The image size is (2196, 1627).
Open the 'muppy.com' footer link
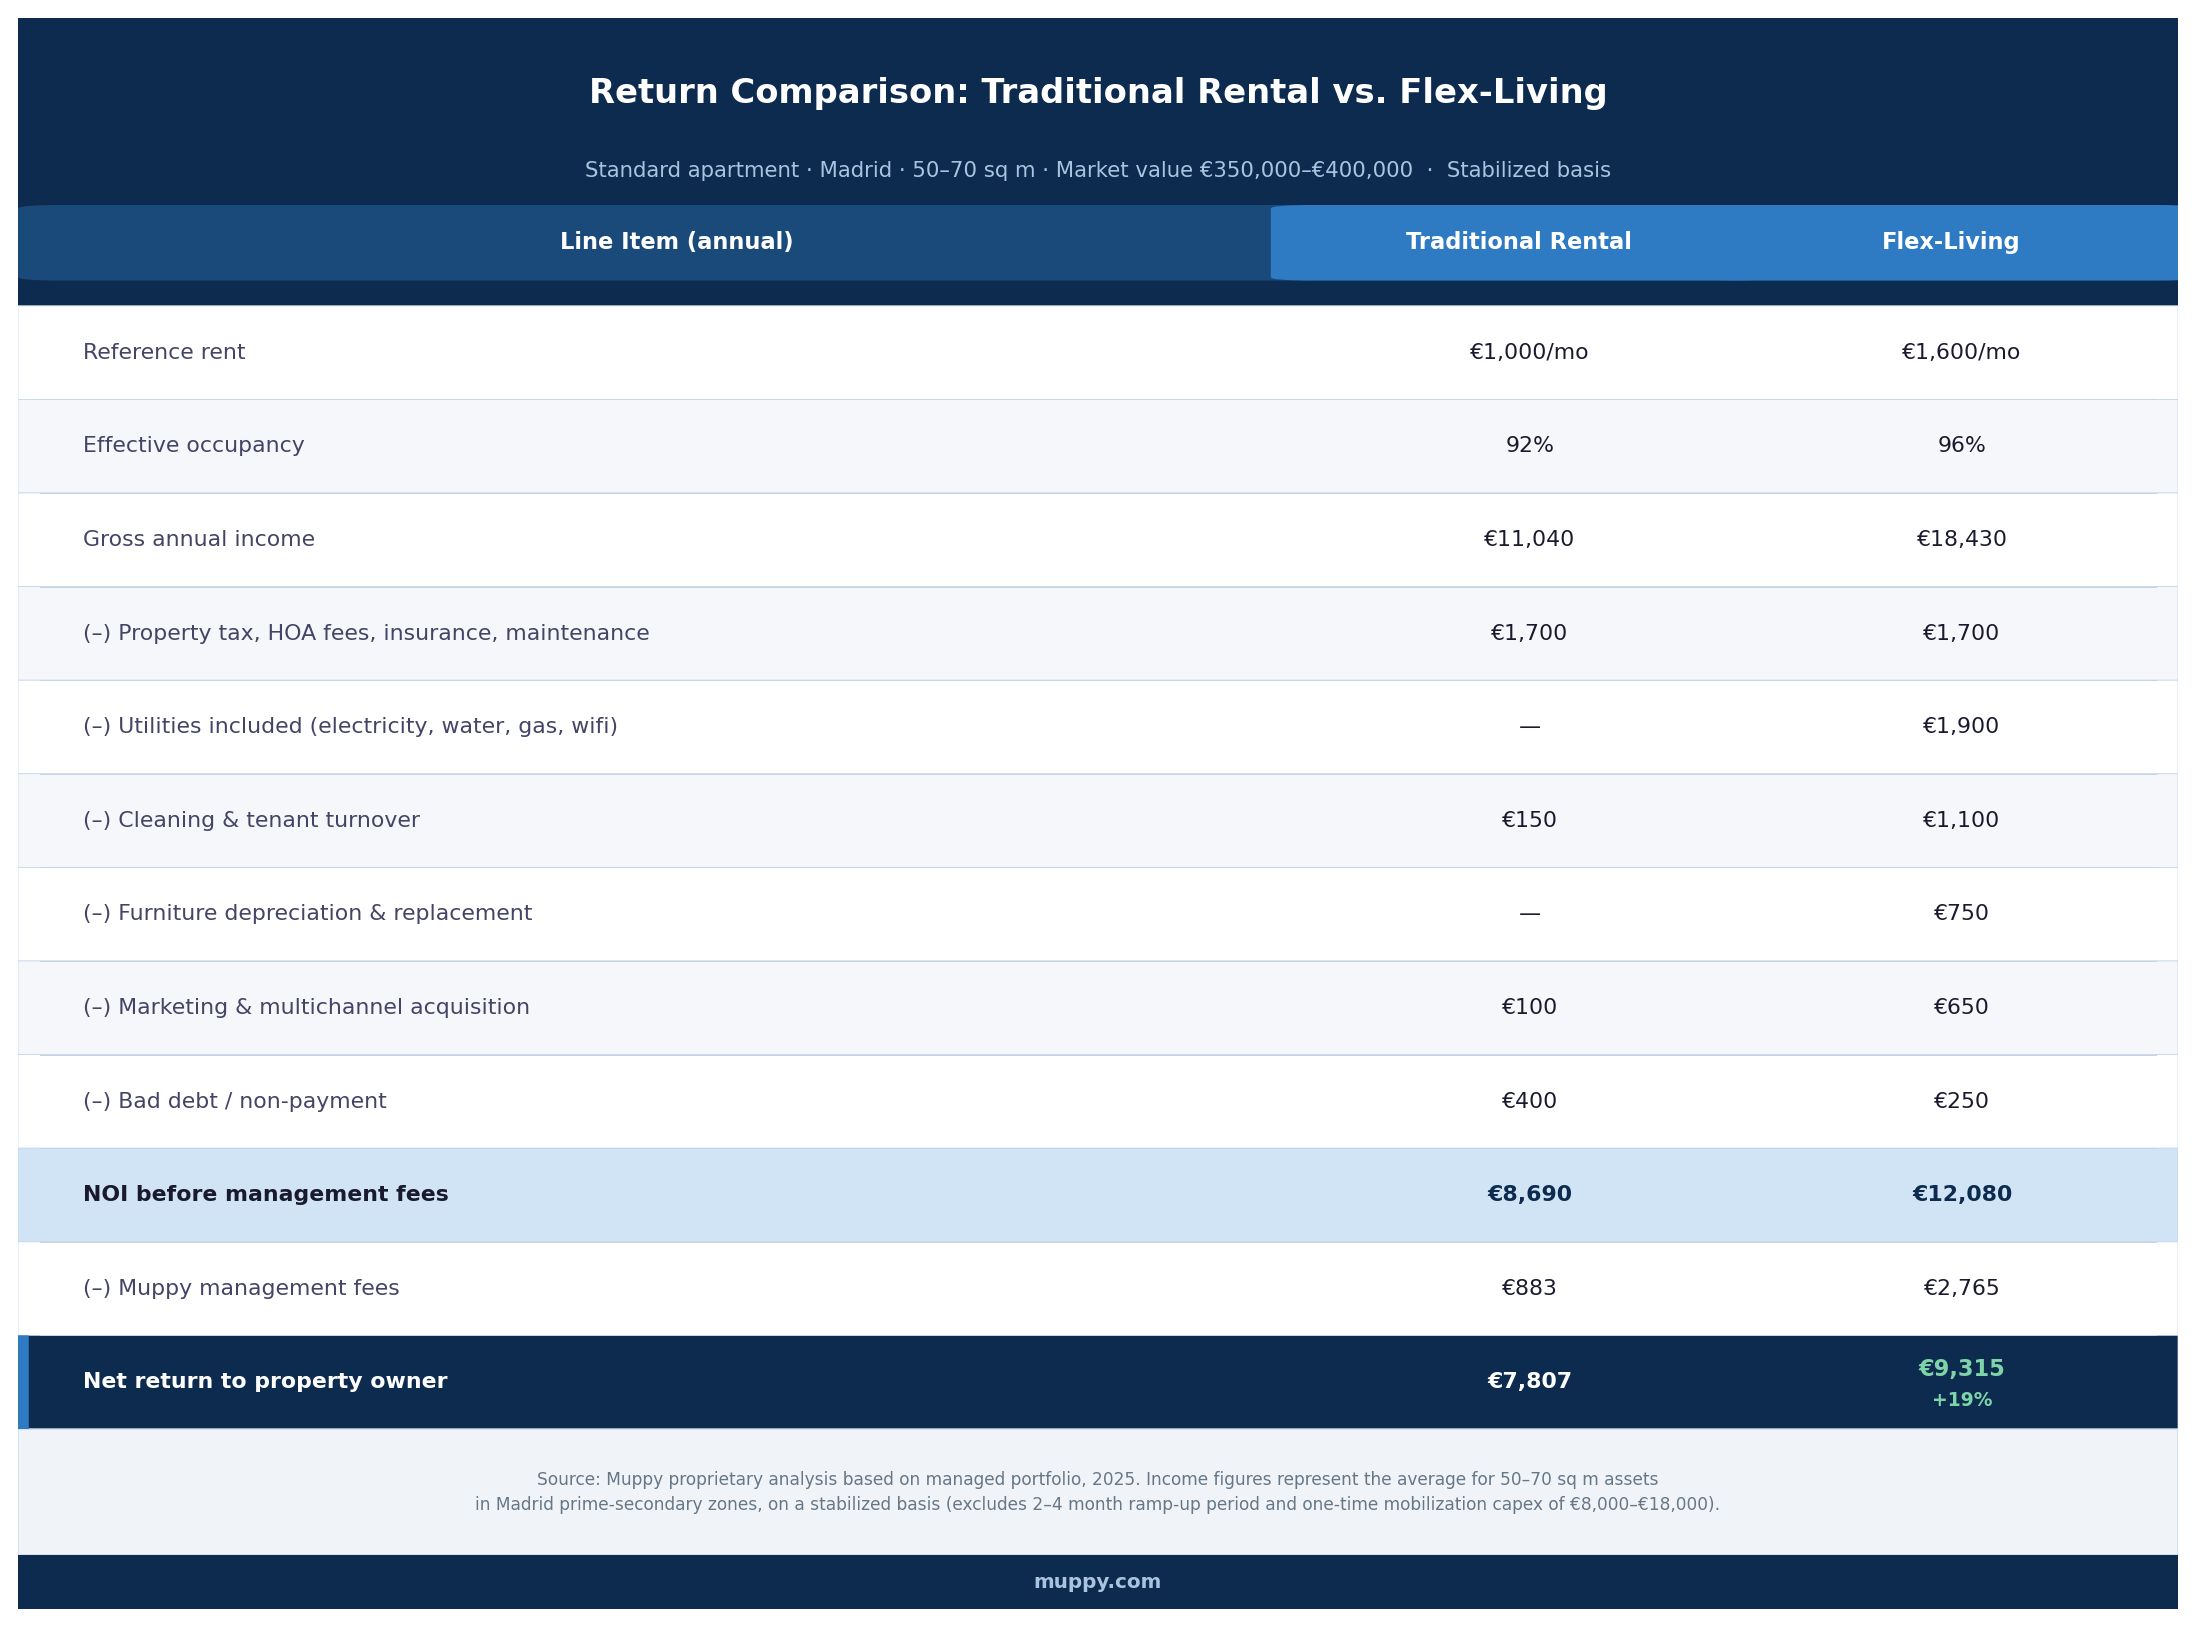tap(1097, 1582)
